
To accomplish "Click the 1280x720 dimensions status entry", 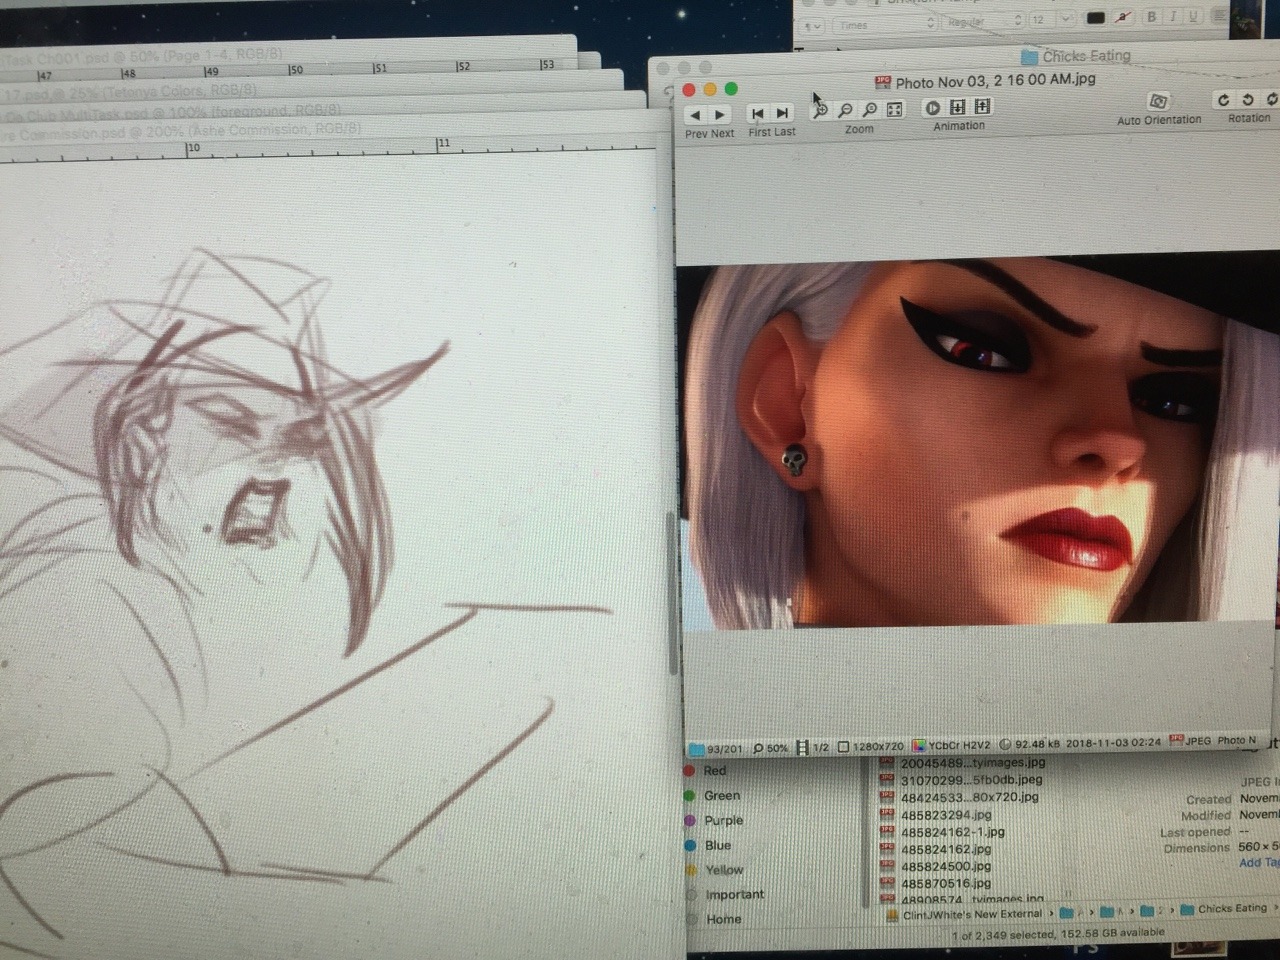I will [x=870, y=746].
